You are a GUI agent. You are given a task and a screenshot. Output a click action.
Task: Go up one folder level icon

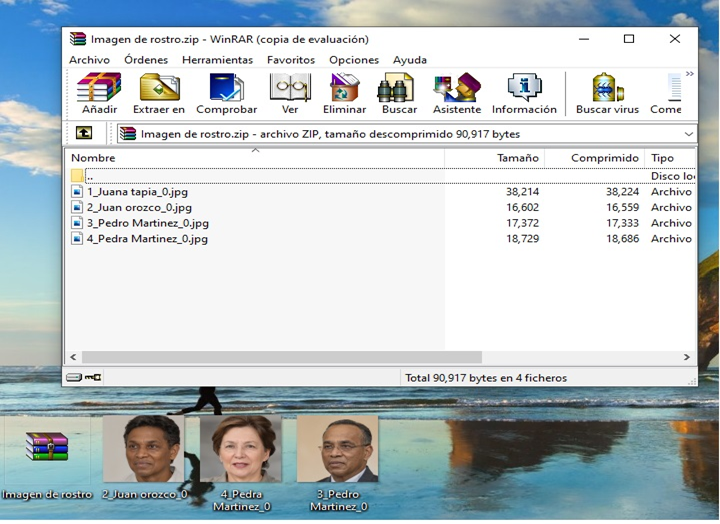point(84,133)
